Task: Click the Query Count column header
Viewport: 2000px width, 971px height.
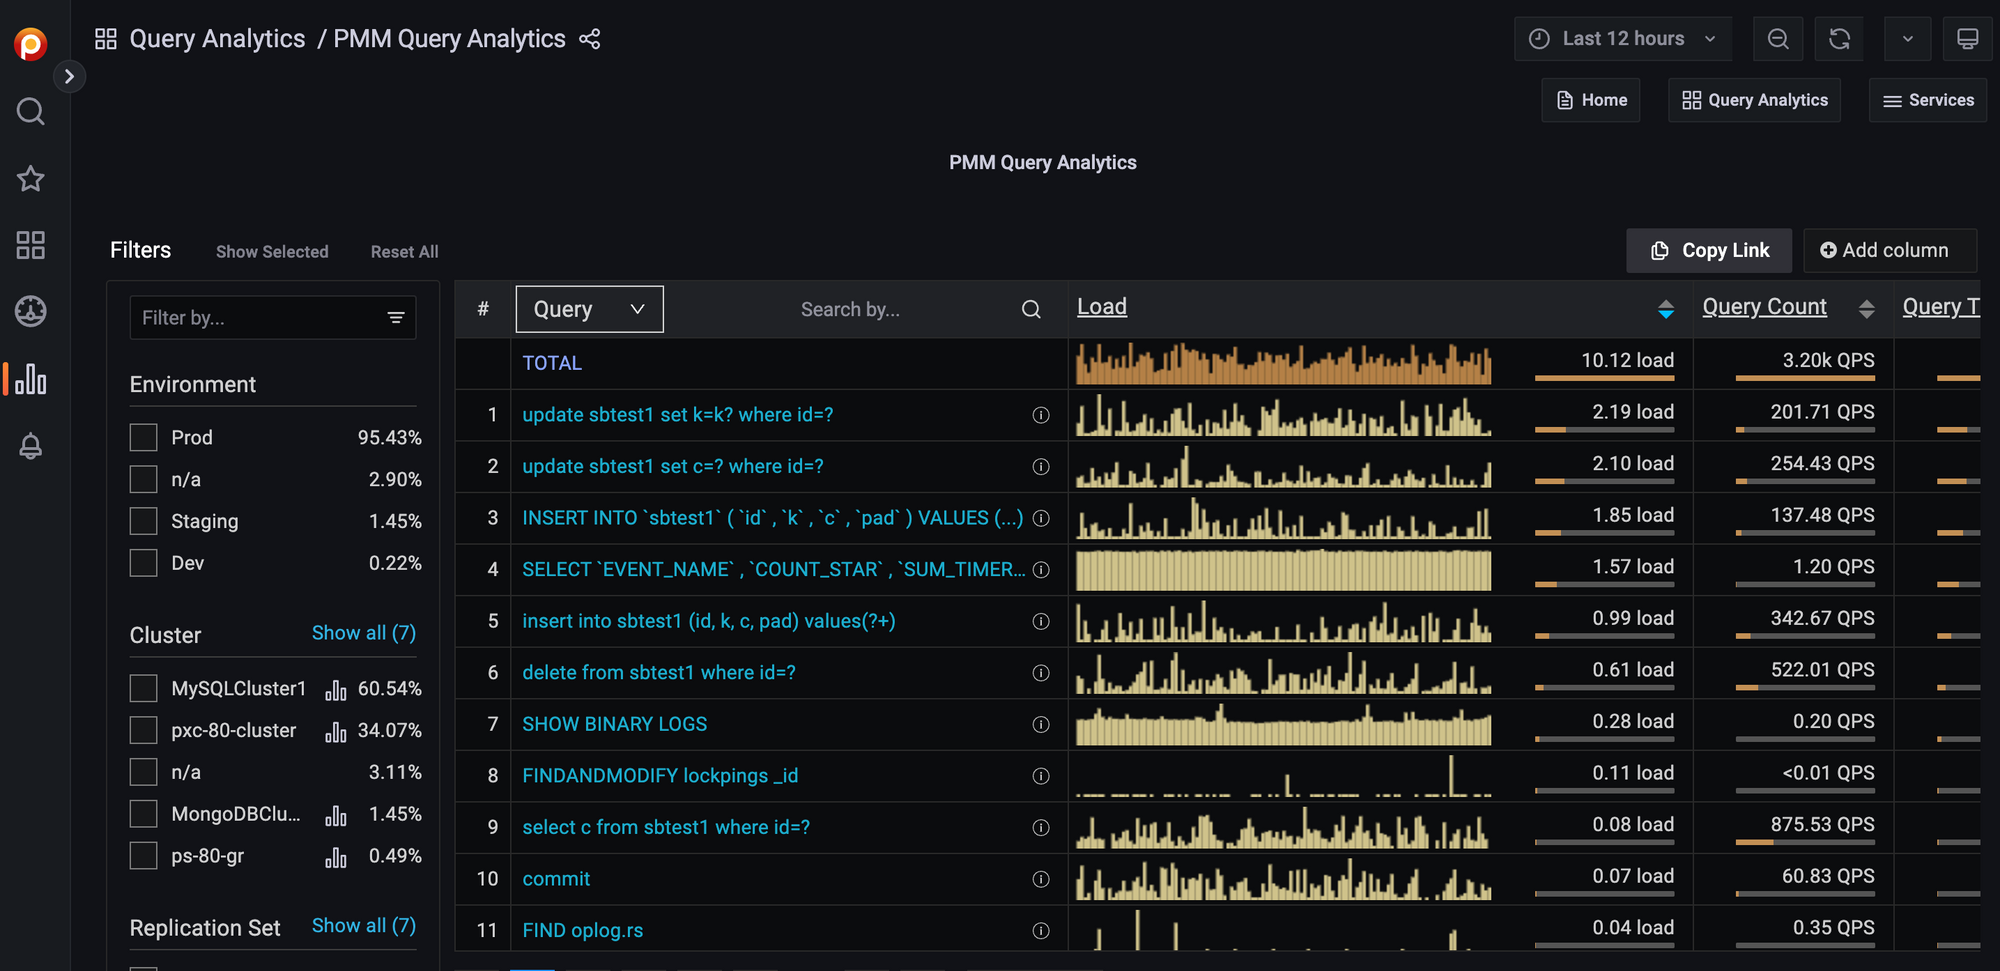Action: click(x=1765, y=307)
